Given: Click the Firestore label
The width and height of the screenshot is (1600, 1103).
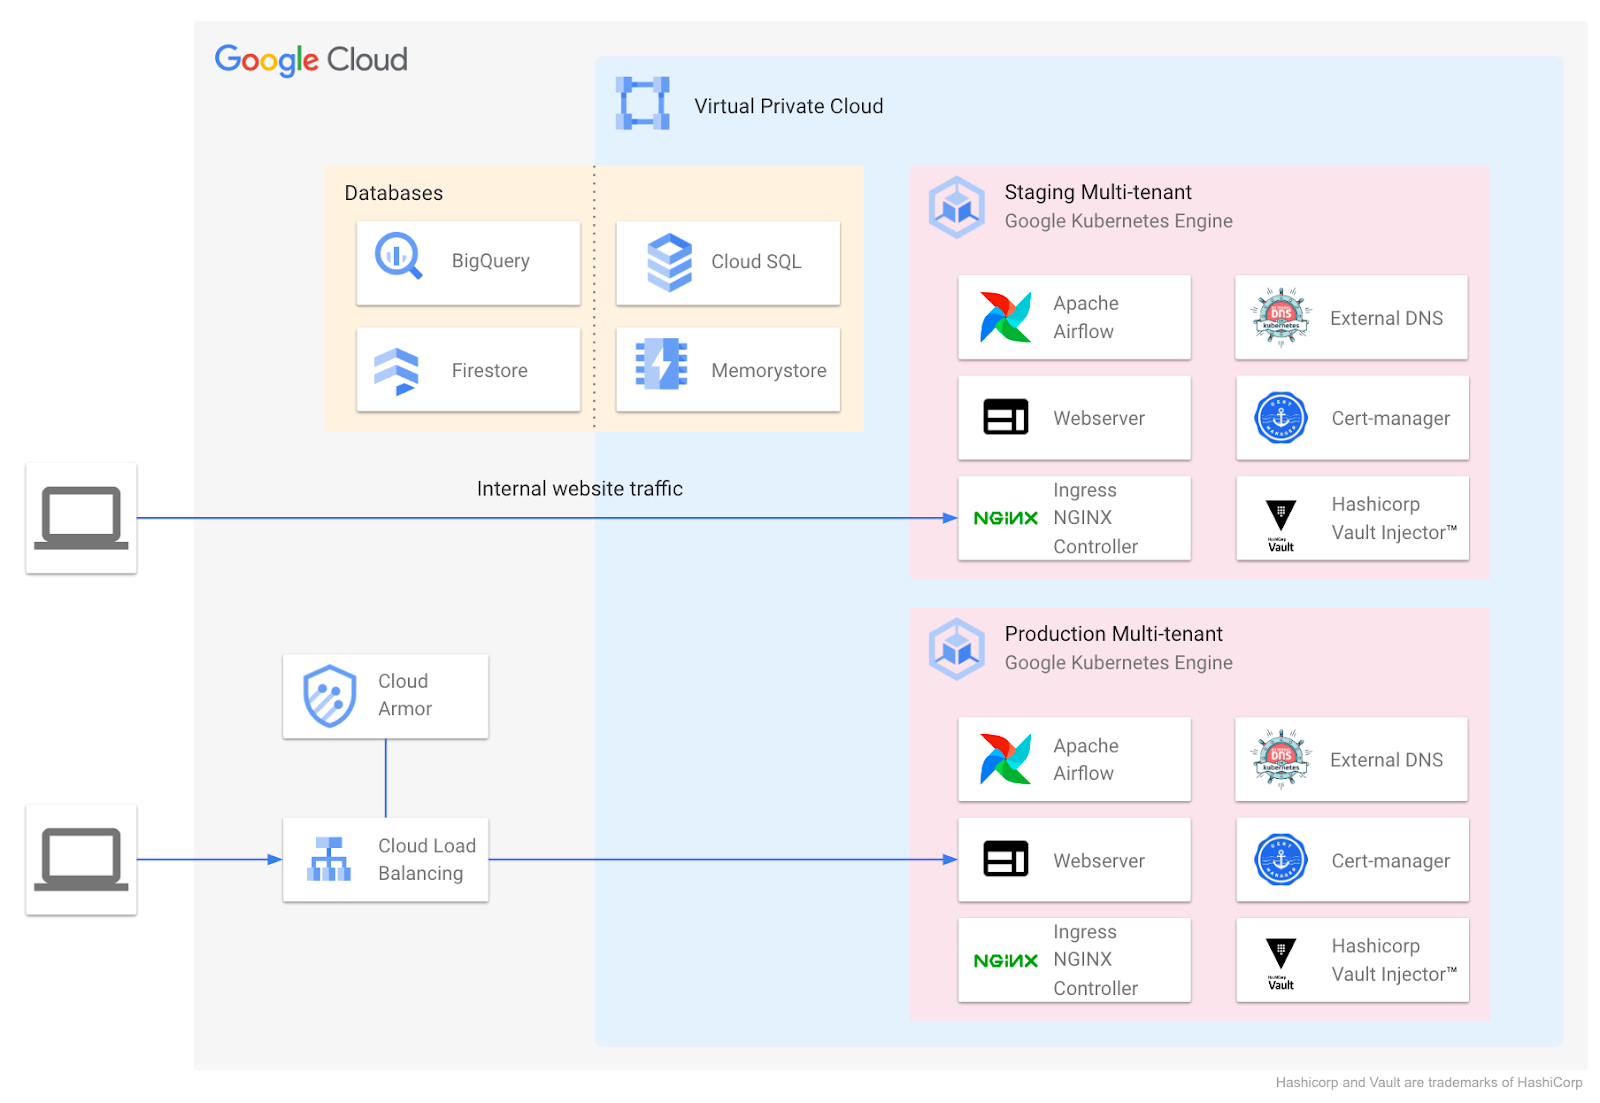Looking at the screenshot, I should (x=489, y=370).
